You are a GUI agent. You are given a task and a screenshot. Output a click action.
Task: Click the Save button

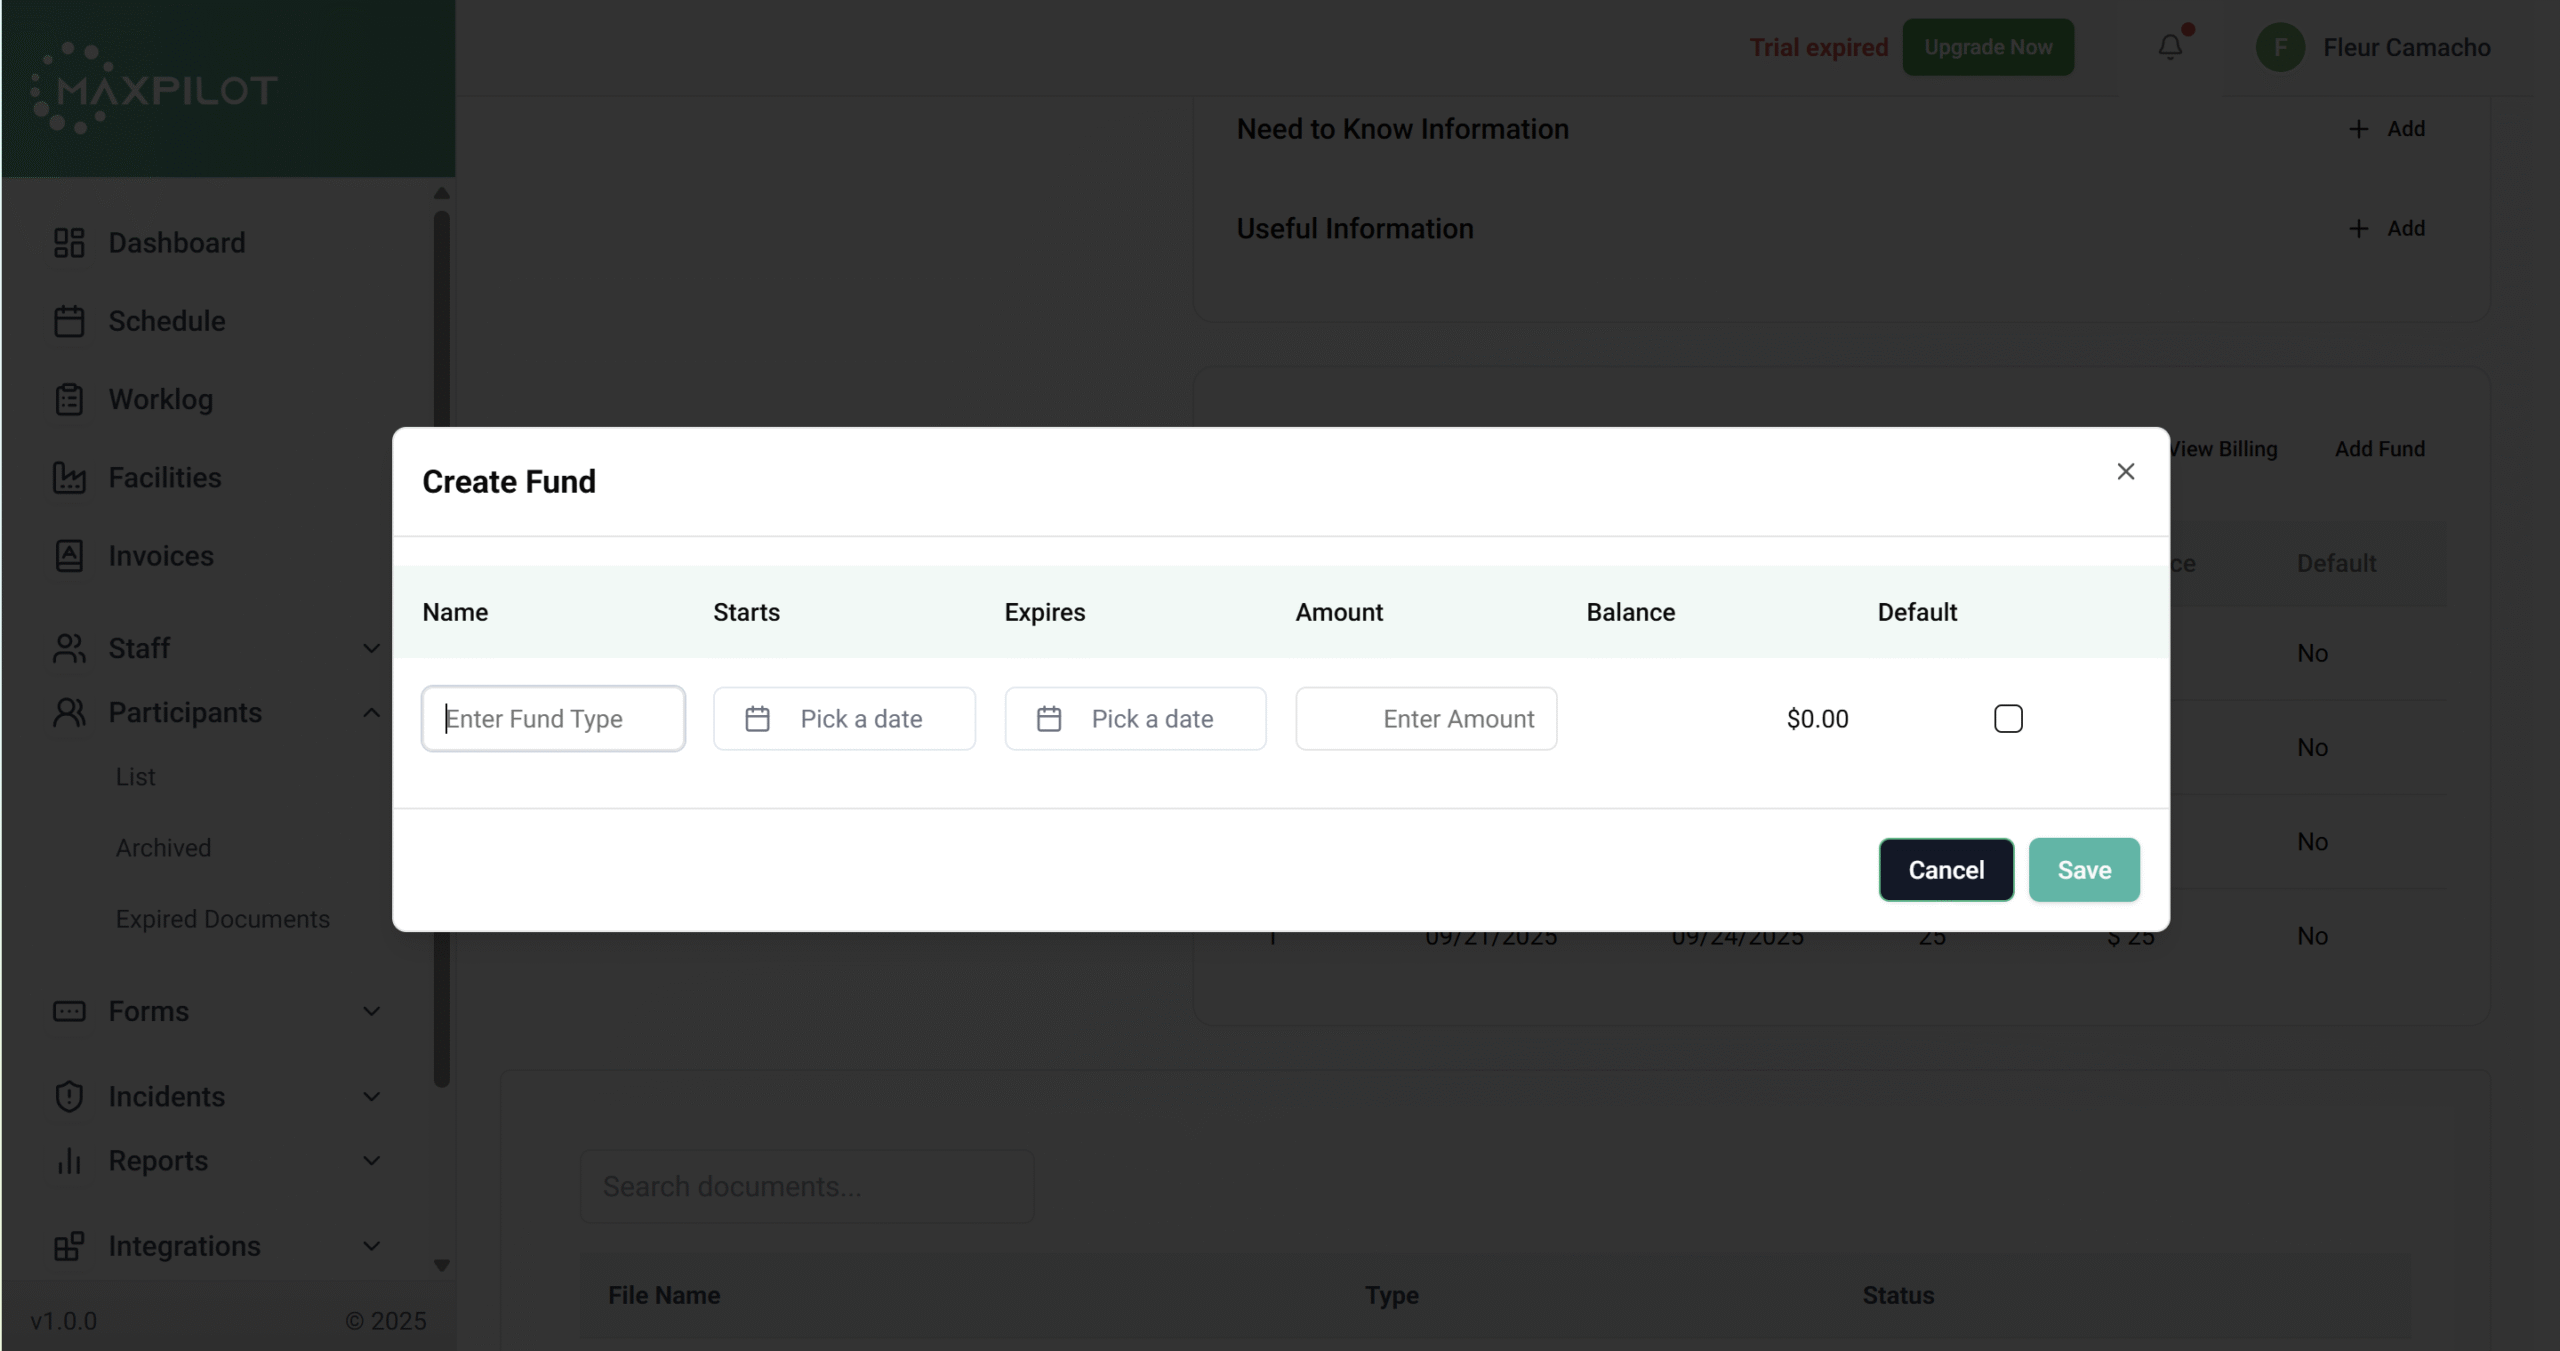click(x=2084, y=870)
